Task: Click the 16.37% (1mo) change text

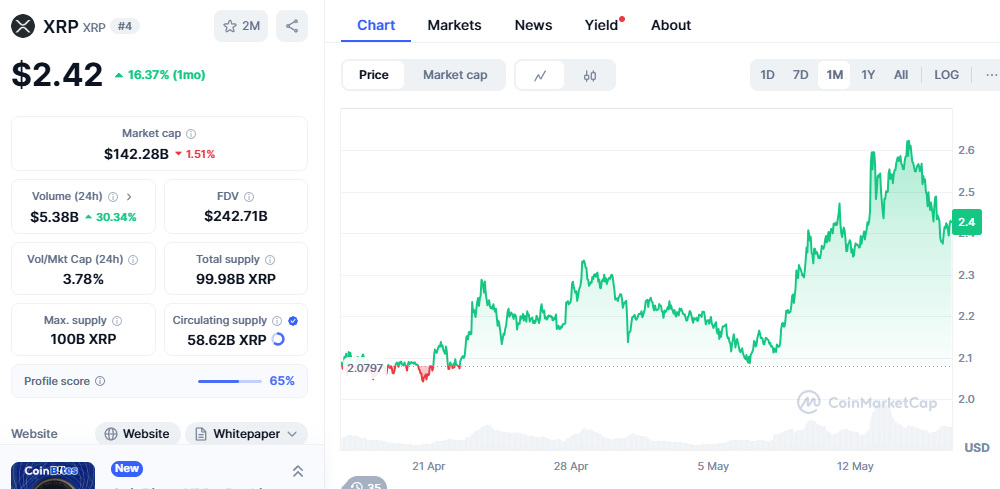Action: coord(166,75)
